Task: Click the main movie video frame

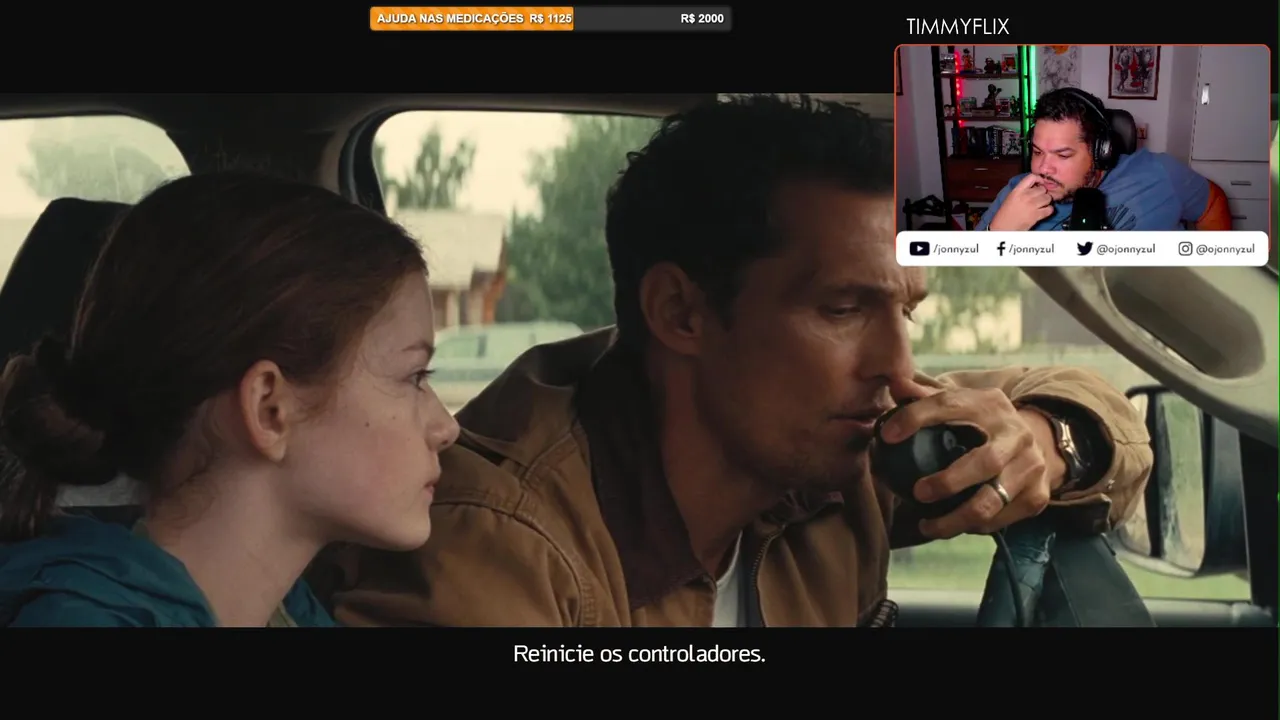Action: (640, 360)
